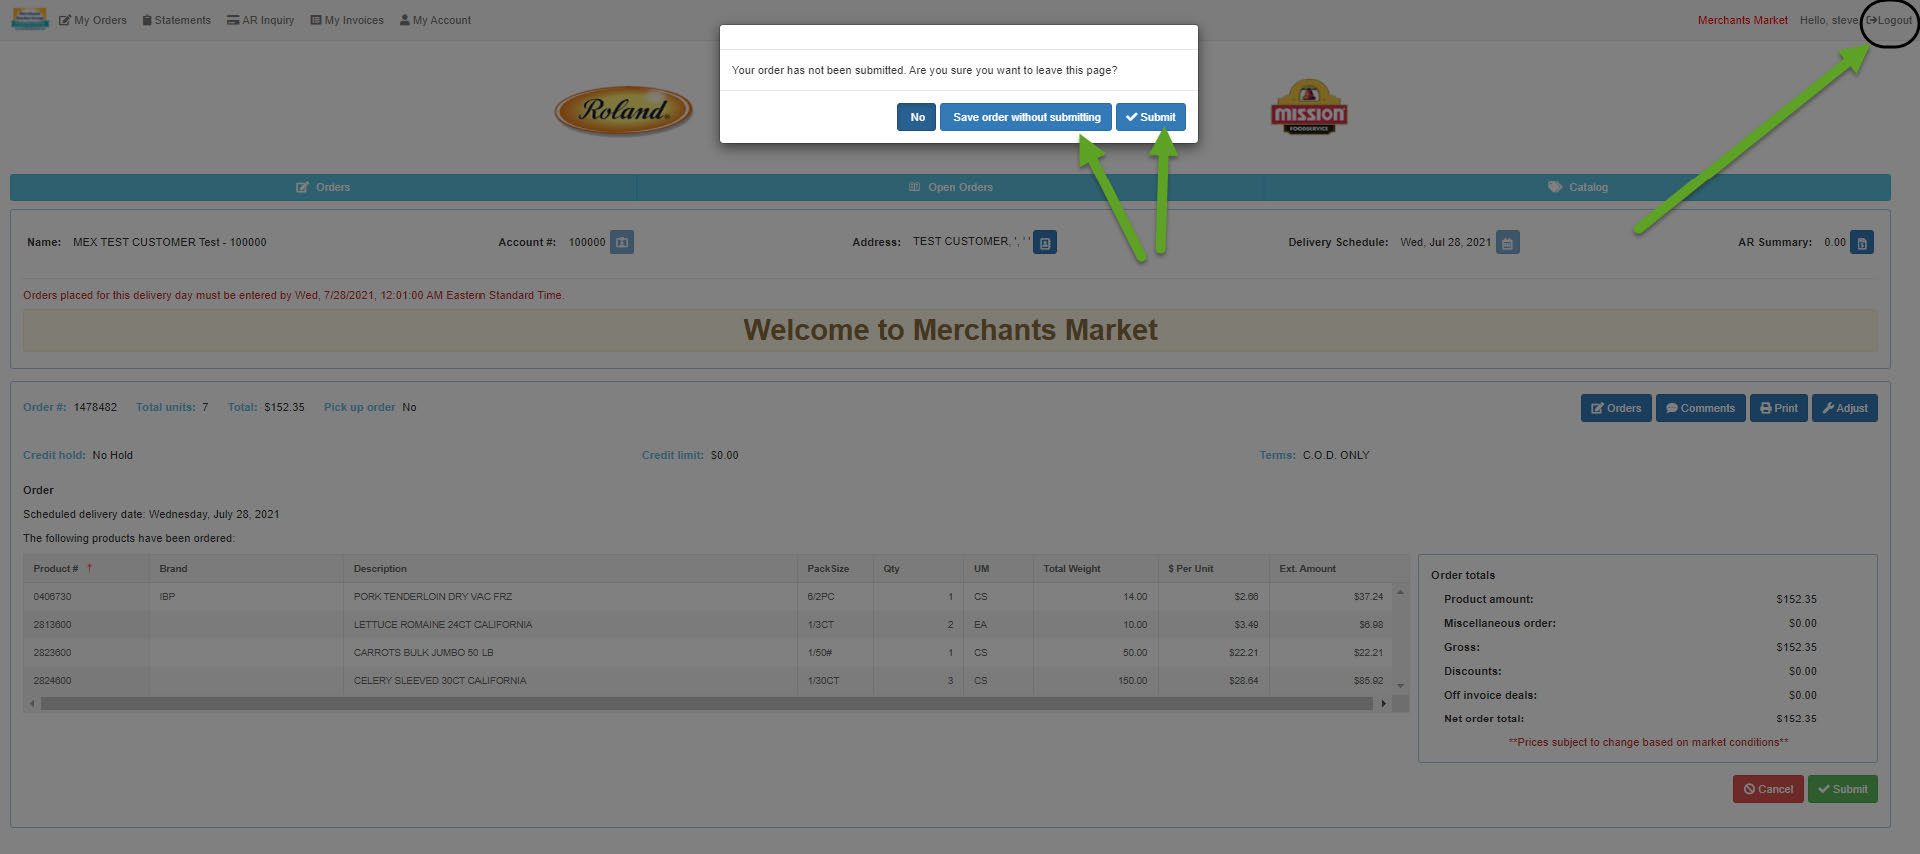Sort by UM column header
The width and height of the screenshot is (1920, 854).
pos(998,569)
